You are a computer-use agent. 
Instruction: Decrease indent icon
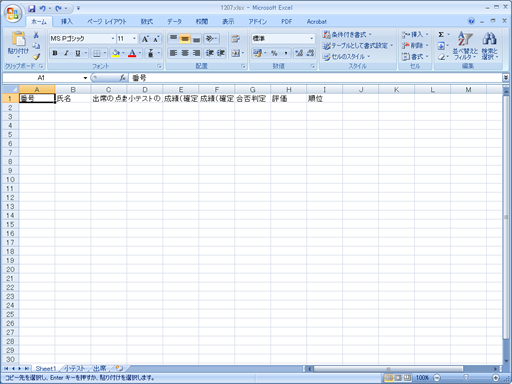[210, 53]
